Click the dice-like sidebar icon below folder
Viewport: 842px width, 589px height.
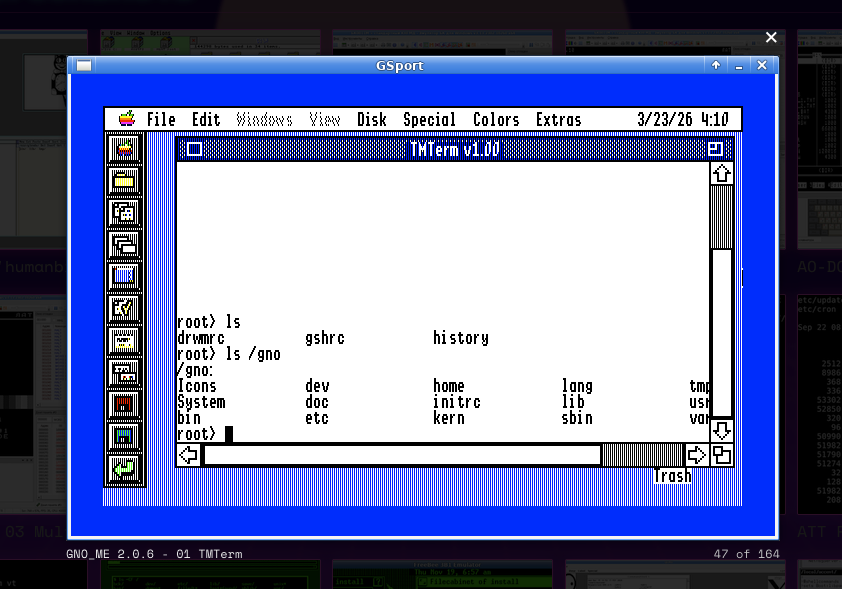pyautogui.click(x=124, y=213)
